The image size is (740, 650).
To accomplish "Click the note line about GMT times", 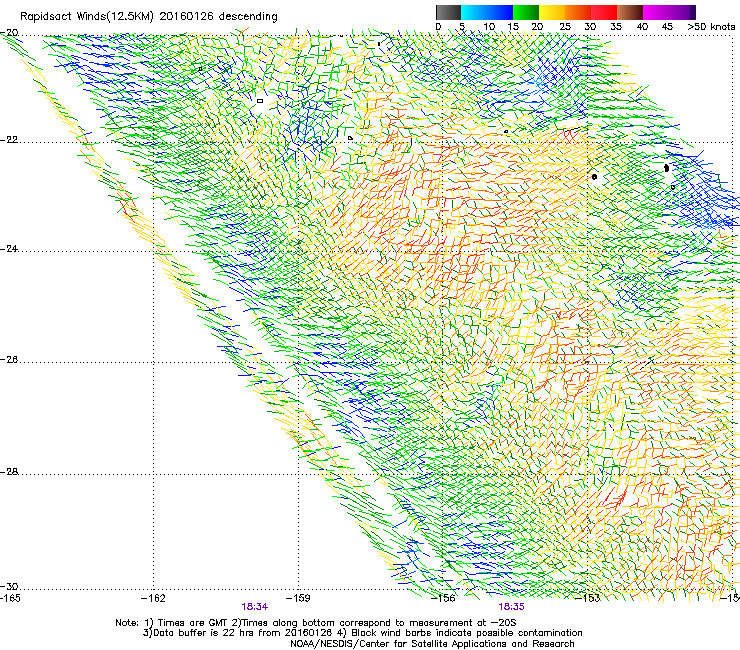I will (316, 623).
